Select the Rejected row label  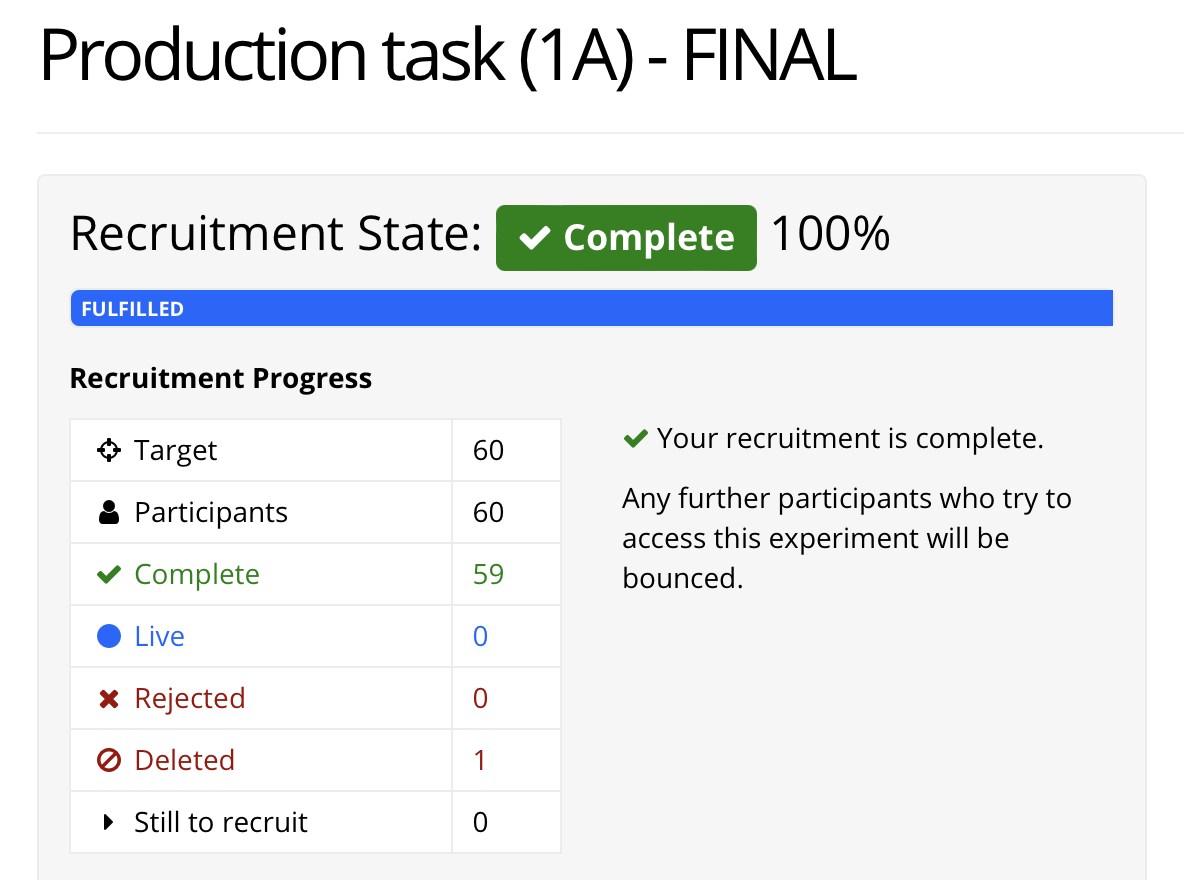pos(190,699)
